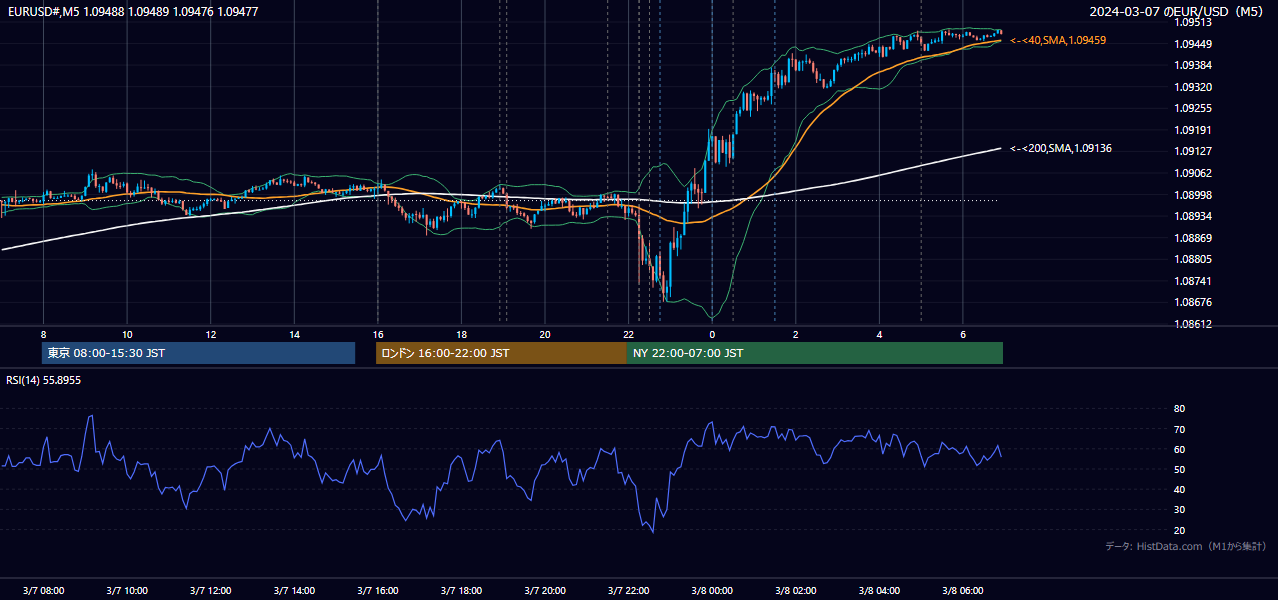This screenshot has height=600, width=1278.
Task: Click price level 1.08612 on the scale
Action: [x=1193, y=324]
